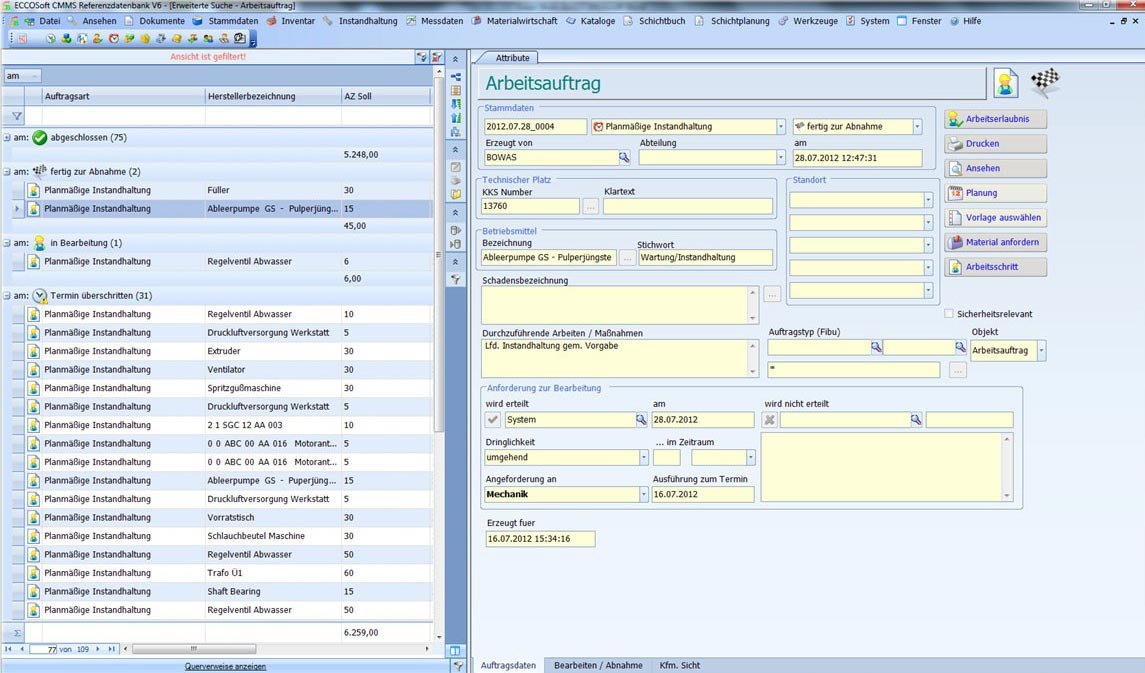Collapse the in Bearbeitung (1) group
The height and width of the screenshot is (673, 1145).
[x=7, y=243]
